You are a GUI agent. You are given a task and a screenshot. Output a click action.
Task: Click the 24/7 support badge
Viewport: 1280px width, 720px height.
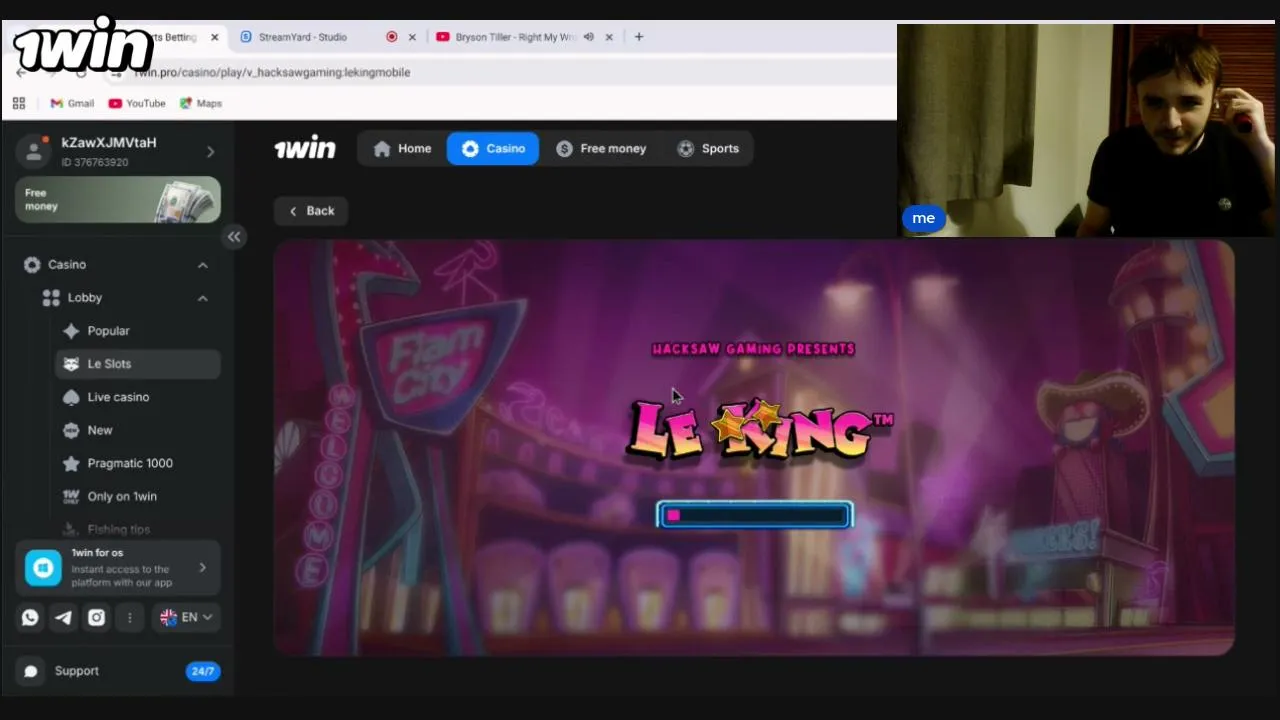tap(203, 671)
